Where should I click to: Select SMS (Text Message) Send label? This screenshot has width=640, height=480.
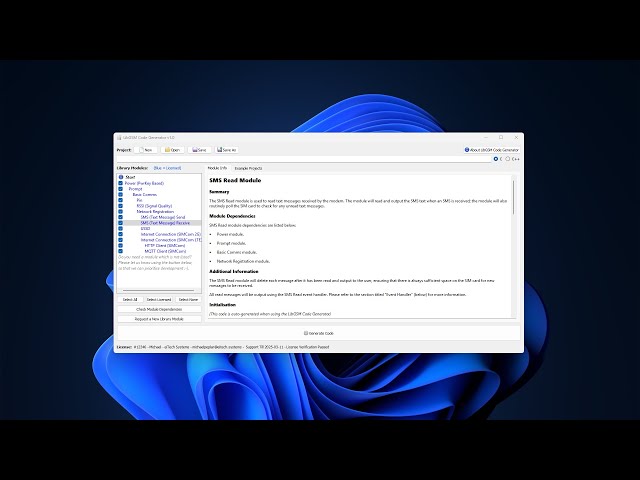(x=163, y=217)
